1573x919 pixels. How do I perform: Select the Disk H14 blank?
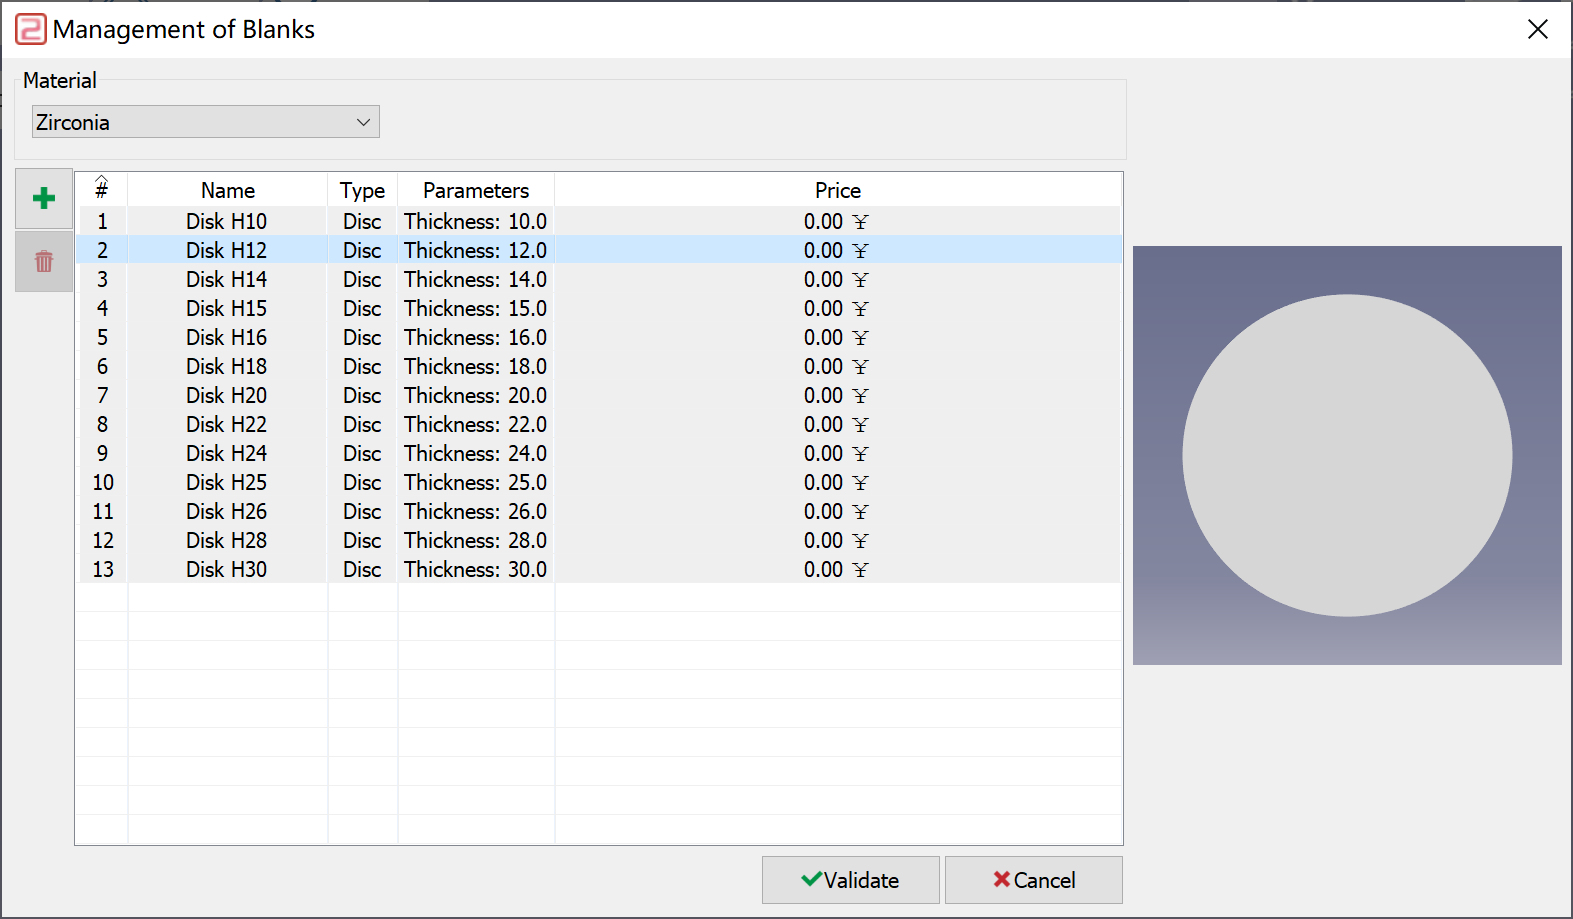(599, 279)
